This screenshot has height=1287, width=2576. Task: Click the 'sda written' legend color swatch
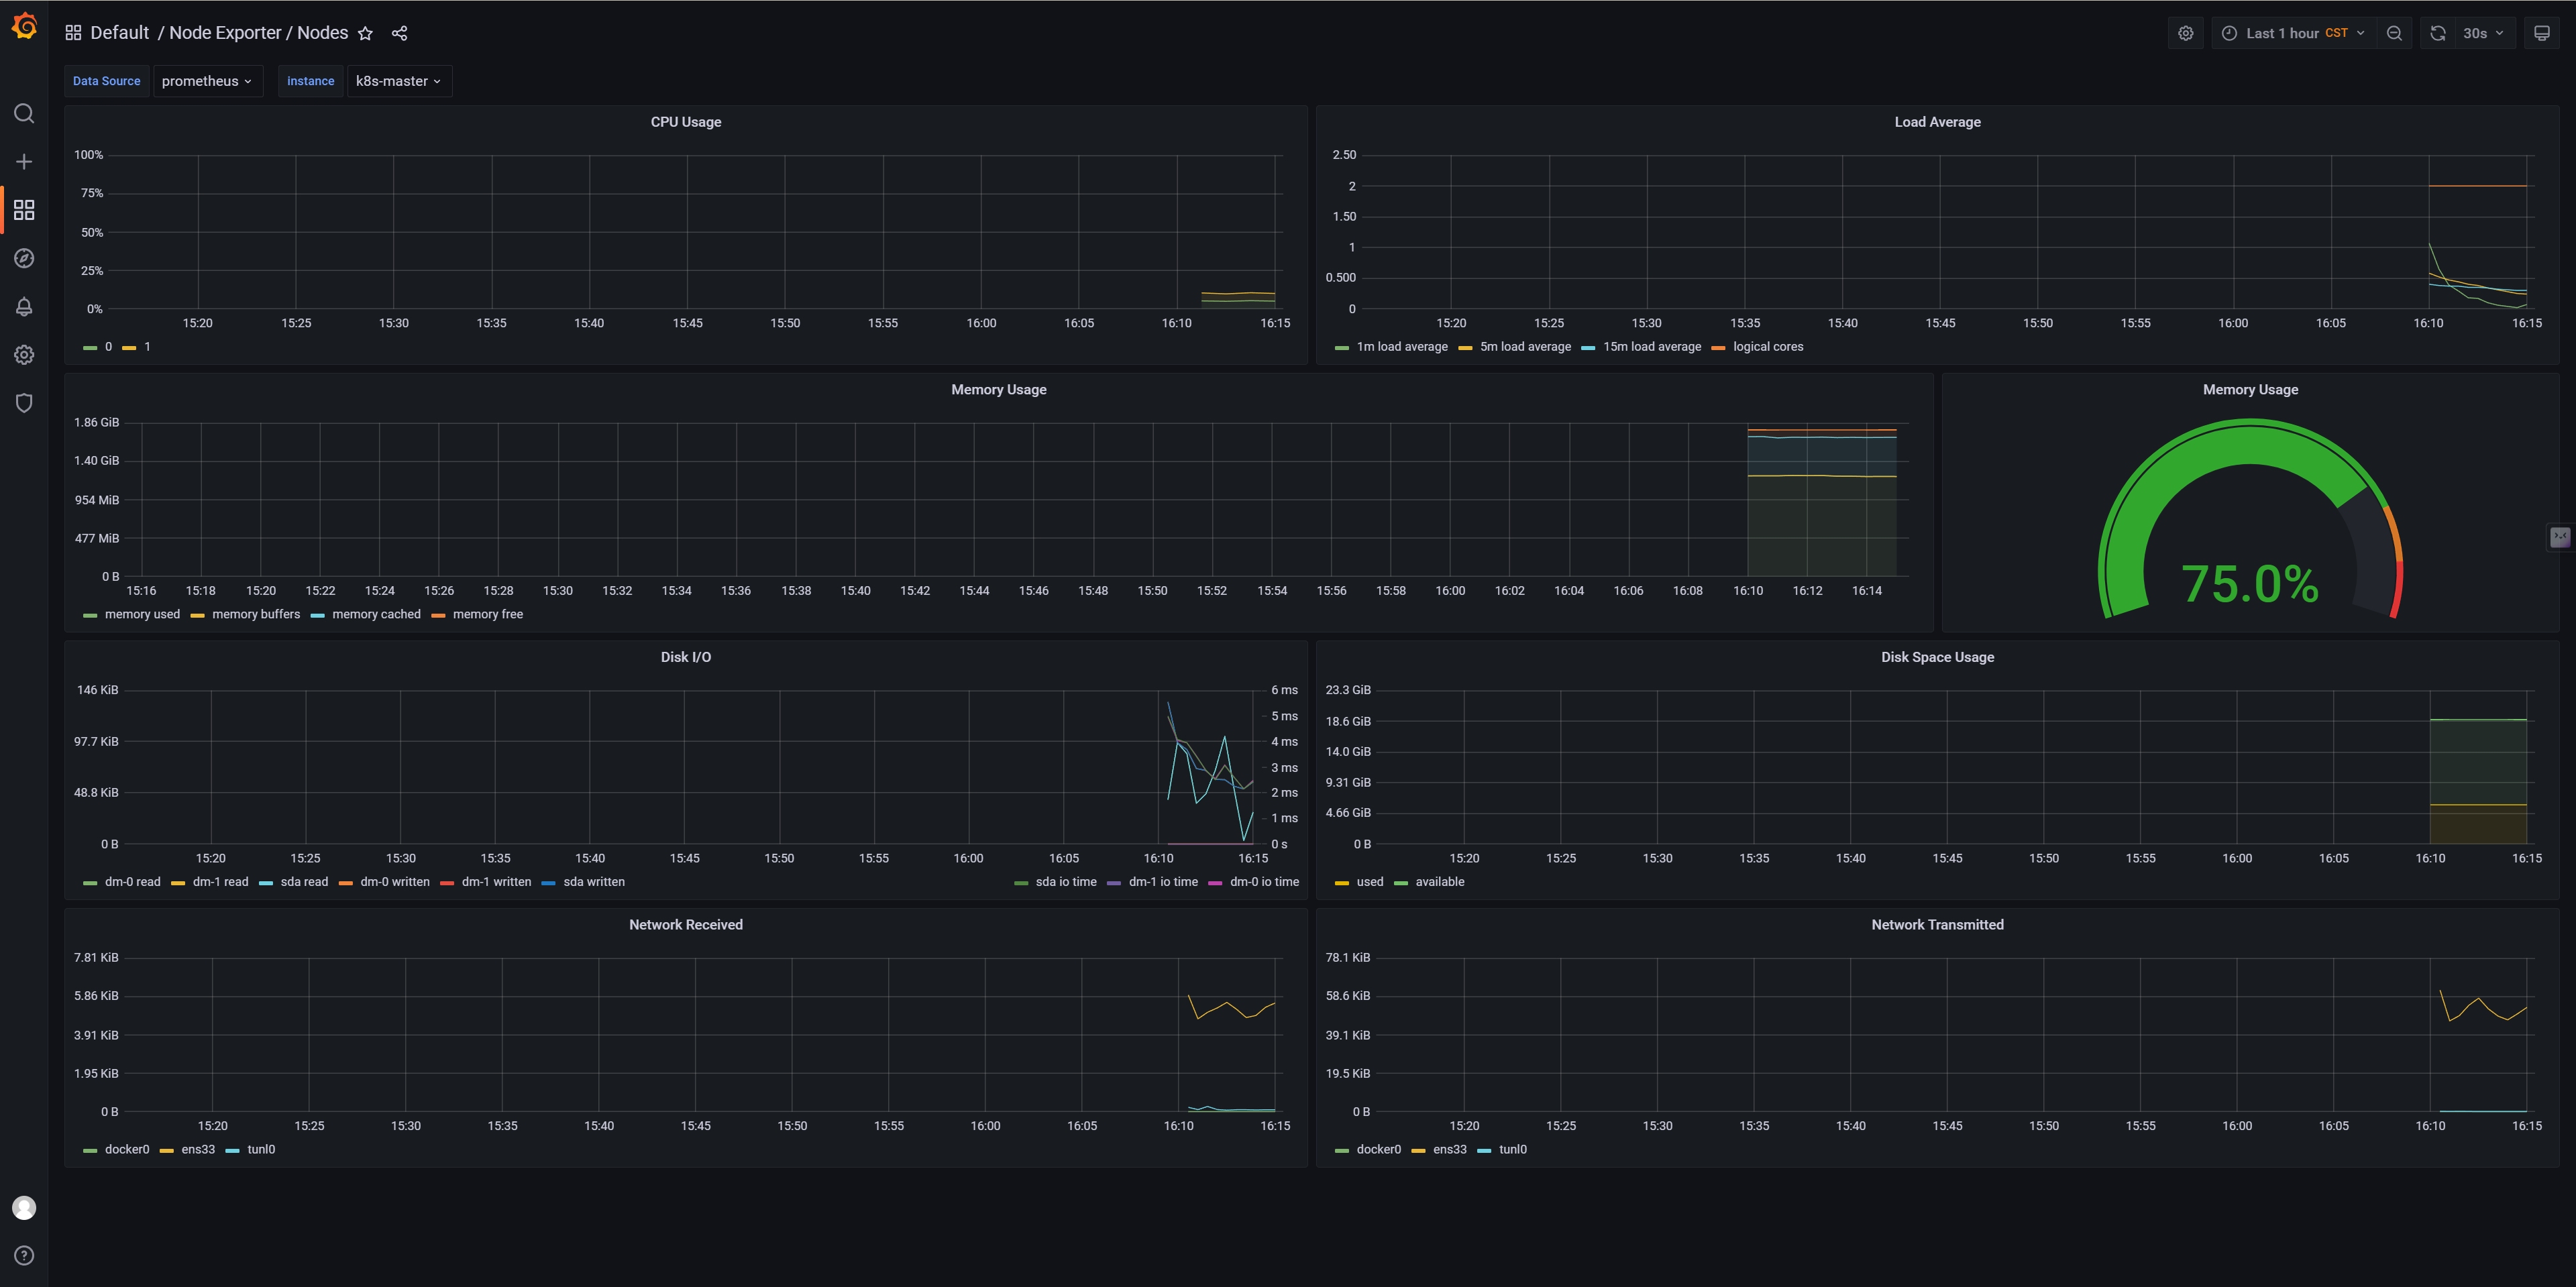tap(548, 882)
